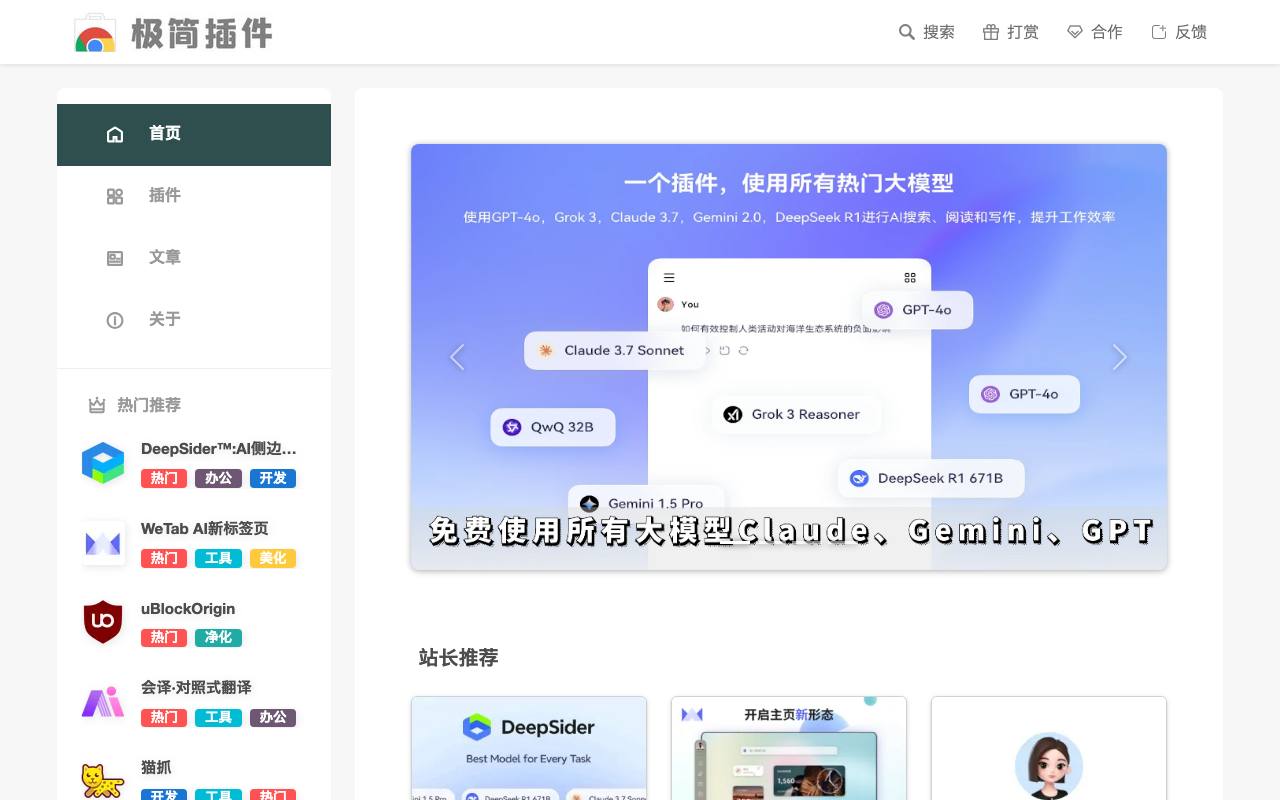Select the 办公 tag under 会译
The width and height of the screenshot is (1280, 800).
(x=273, y=717)
